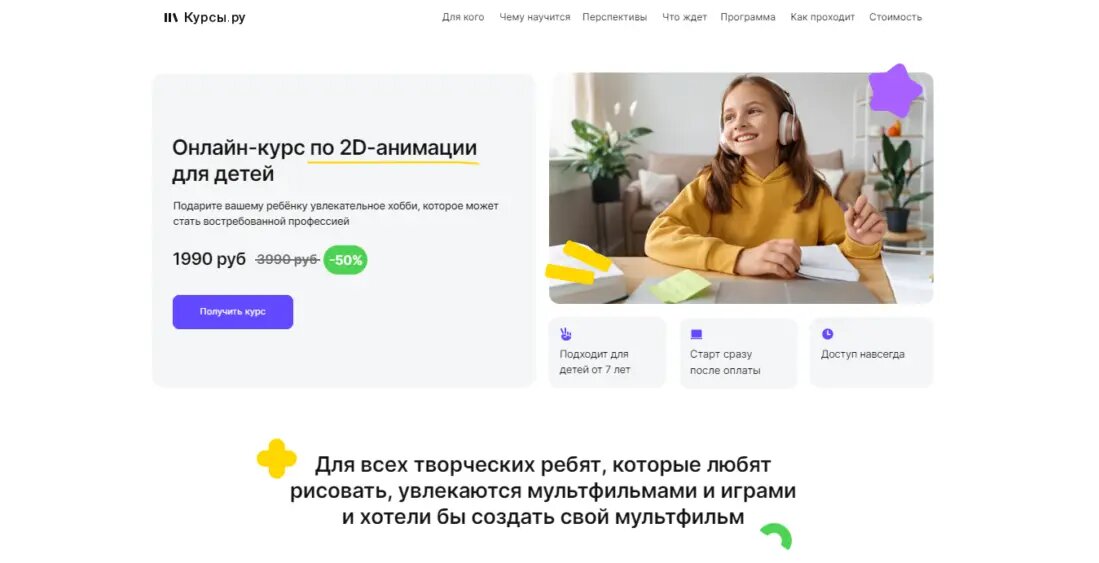The height and width of the screenshot is (563, 1099).
Task: Select Как проходит in navigation
Action: coord(822,18)
